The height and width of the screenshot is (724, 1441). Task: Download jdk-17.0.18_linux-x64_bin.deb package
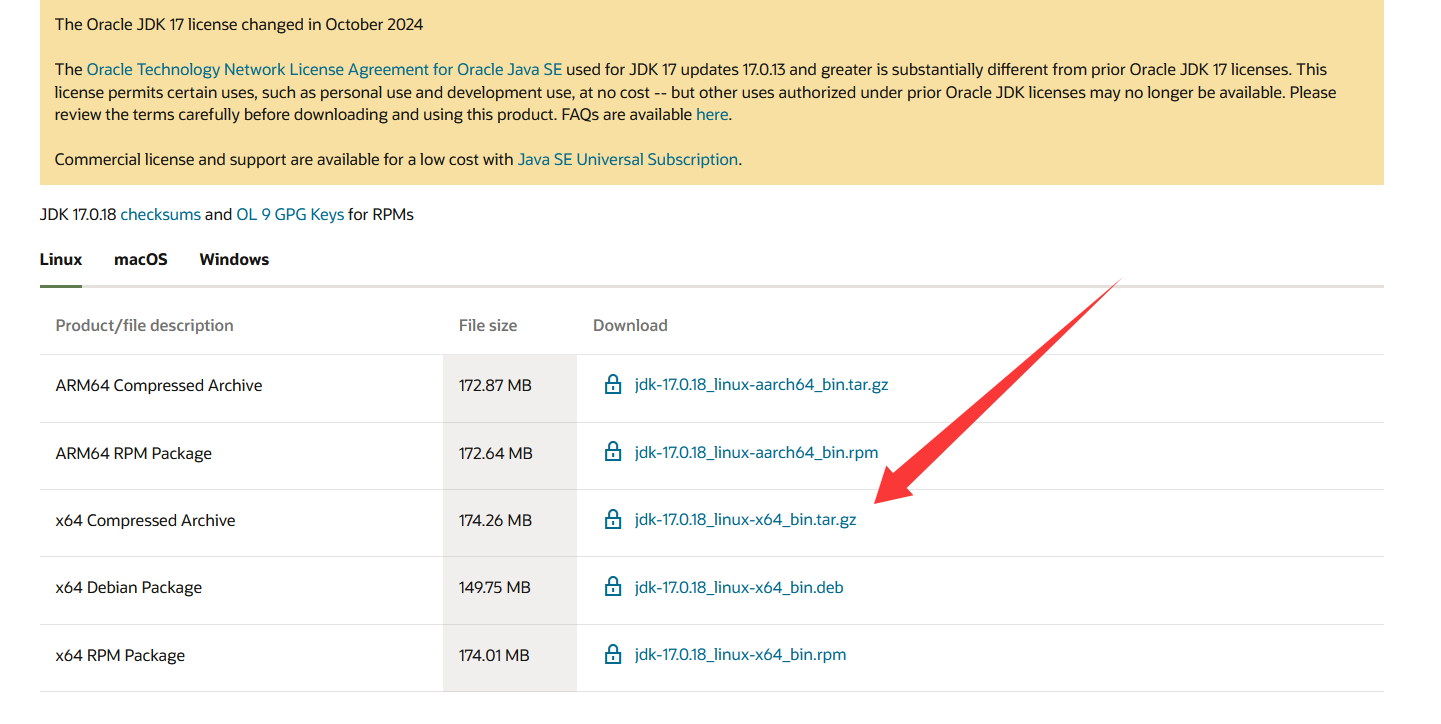(x=739, y=588)
